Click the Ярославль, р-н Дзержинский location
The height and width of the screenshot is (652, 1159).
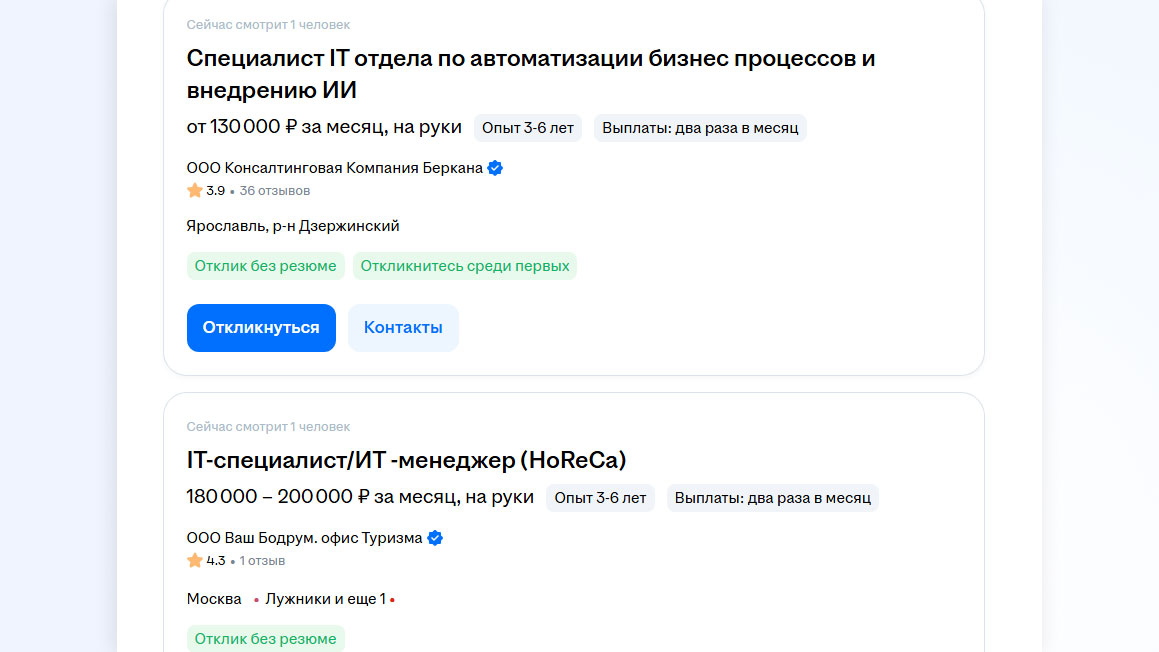(x=293, y=226)
